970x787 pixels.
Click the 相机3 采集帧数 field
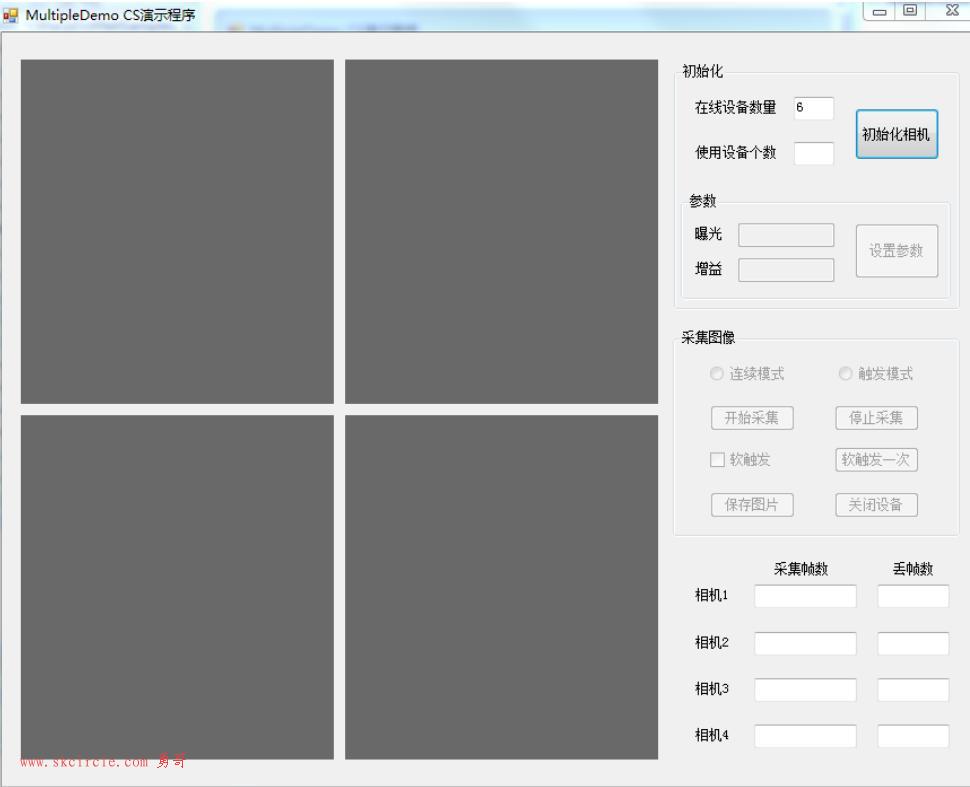click(805, 690)
